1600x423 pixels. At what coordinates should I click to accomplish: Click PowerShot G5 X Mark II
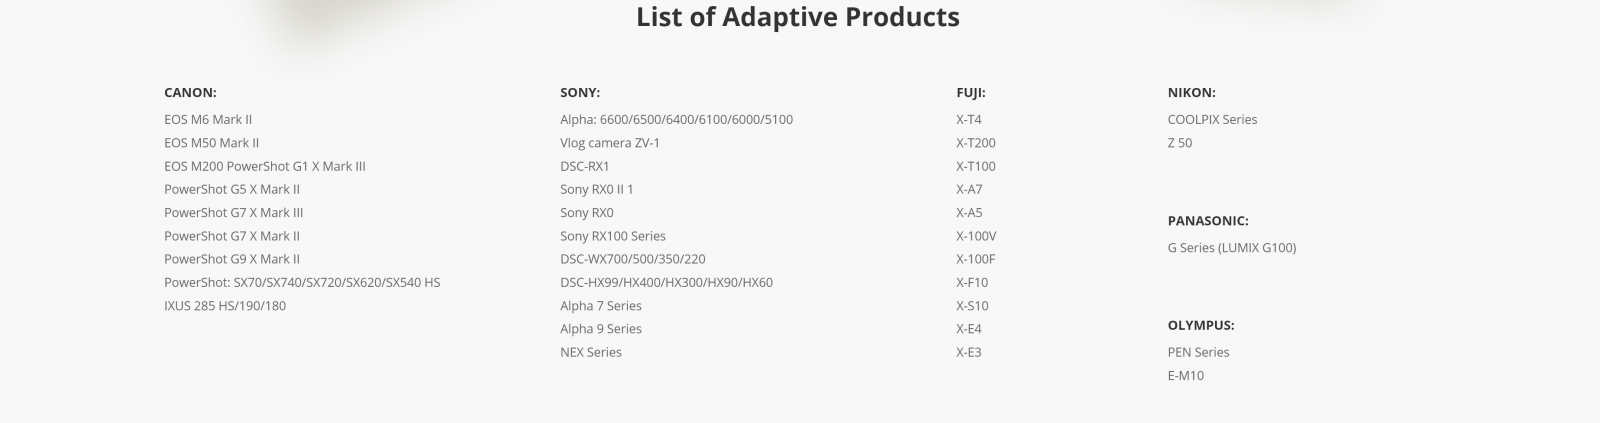point(232,189)
